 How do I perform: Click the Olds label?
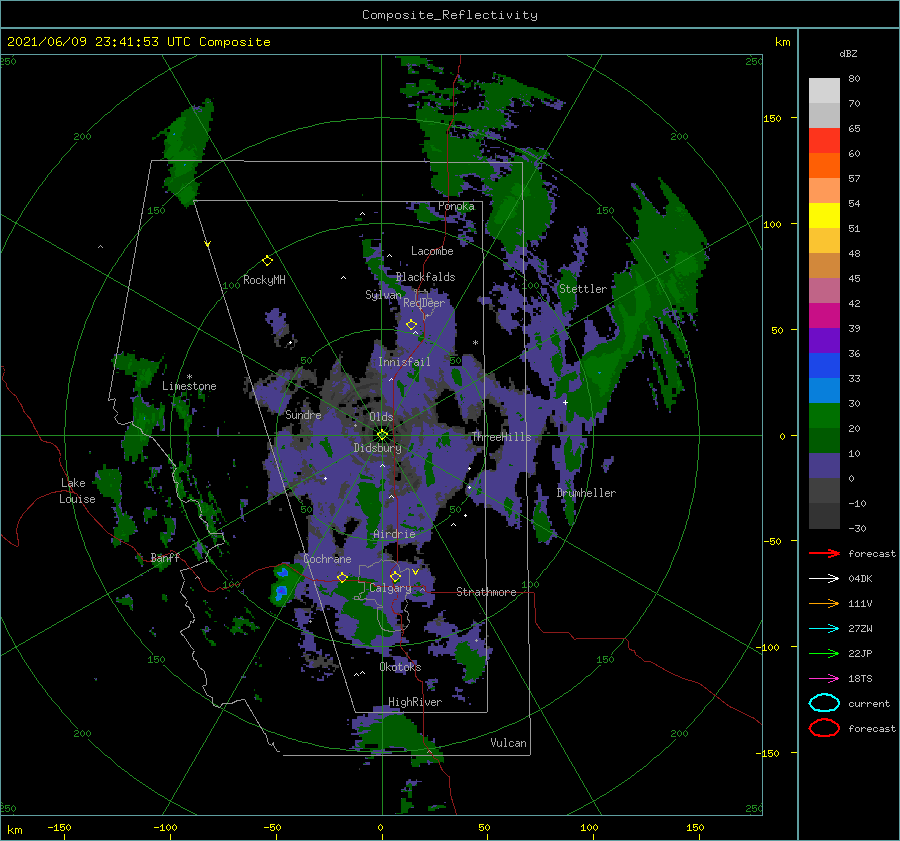381,417
